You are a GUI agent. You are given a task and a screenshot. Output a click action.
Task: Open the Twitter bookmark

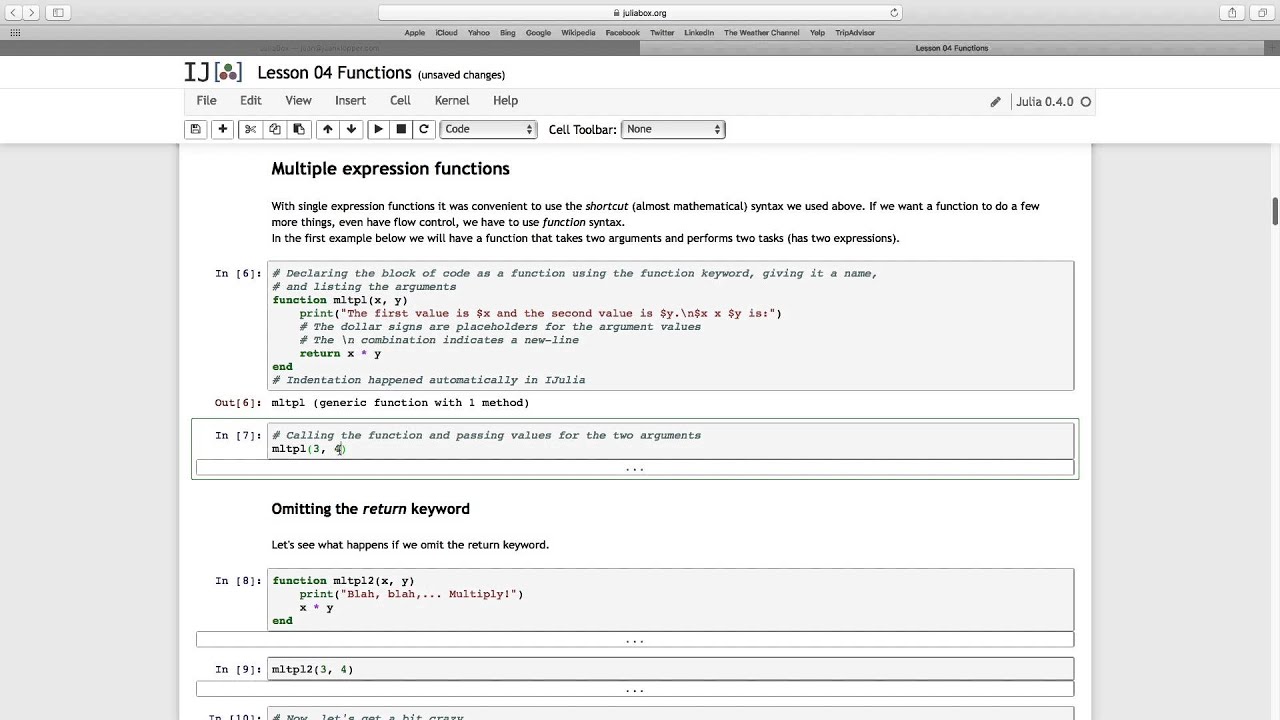(x=661, y=33)
